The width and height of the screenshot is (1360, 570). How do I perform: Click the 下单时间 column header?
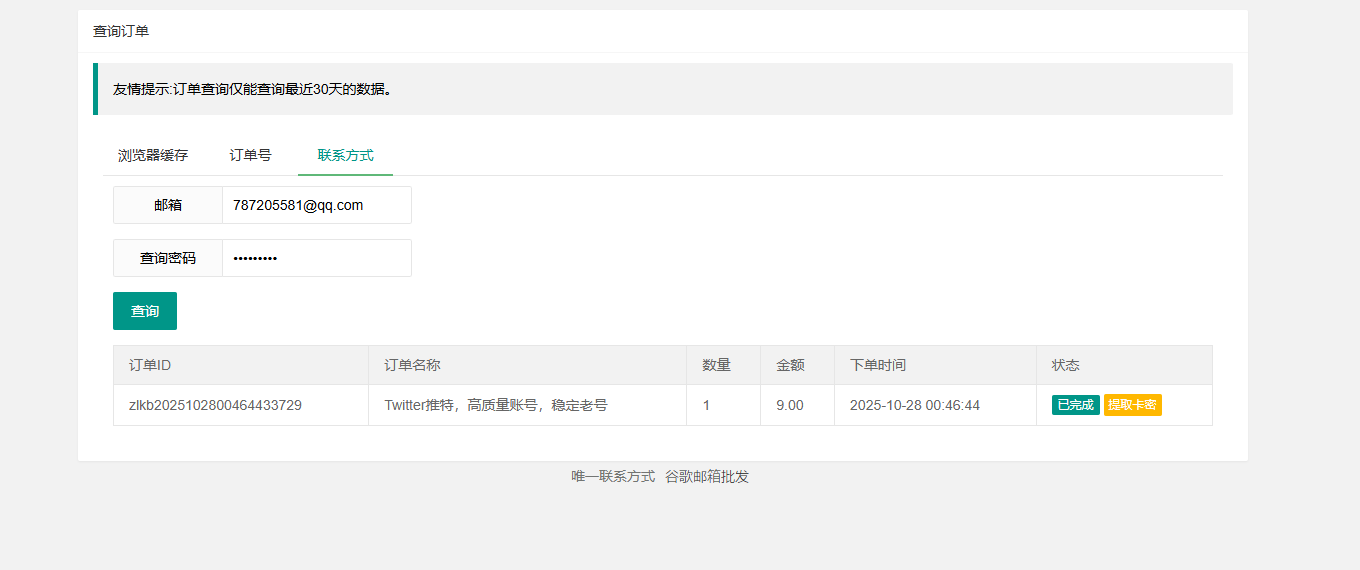point(878,365)
